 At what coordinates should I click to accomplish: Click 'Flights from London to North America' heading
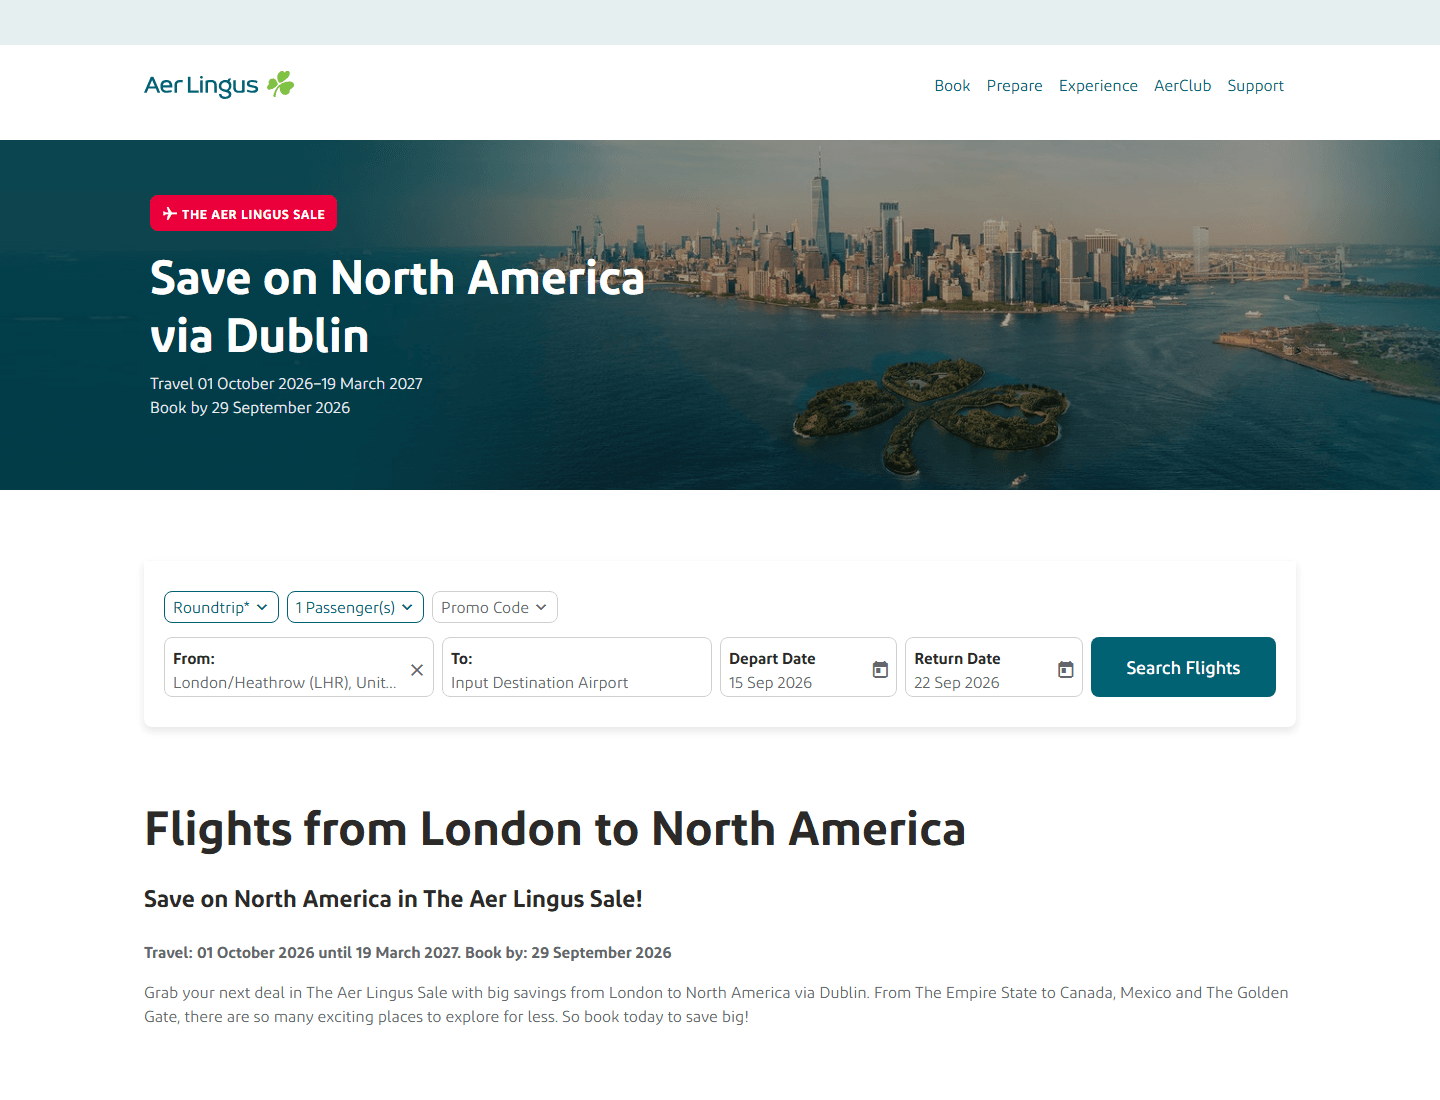(x=555, y=829)
